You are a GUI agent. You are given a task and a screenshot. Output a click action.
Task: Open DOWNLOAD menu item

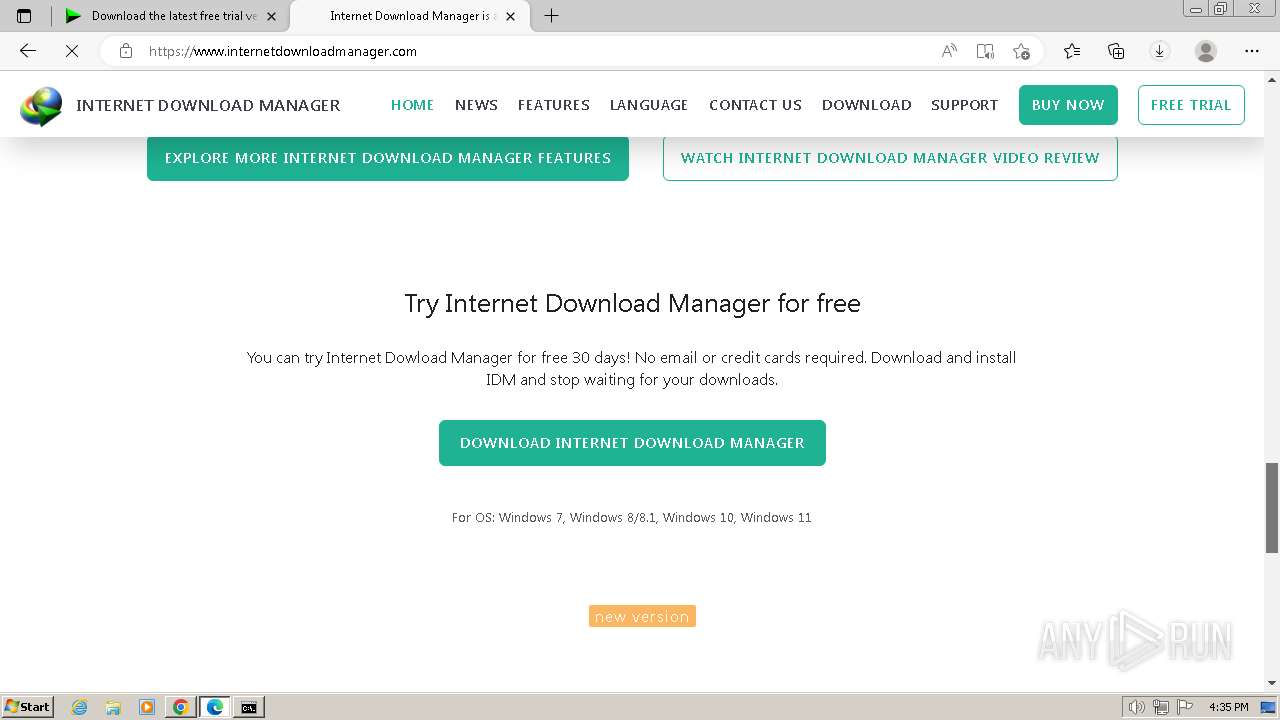coord(867,105)
